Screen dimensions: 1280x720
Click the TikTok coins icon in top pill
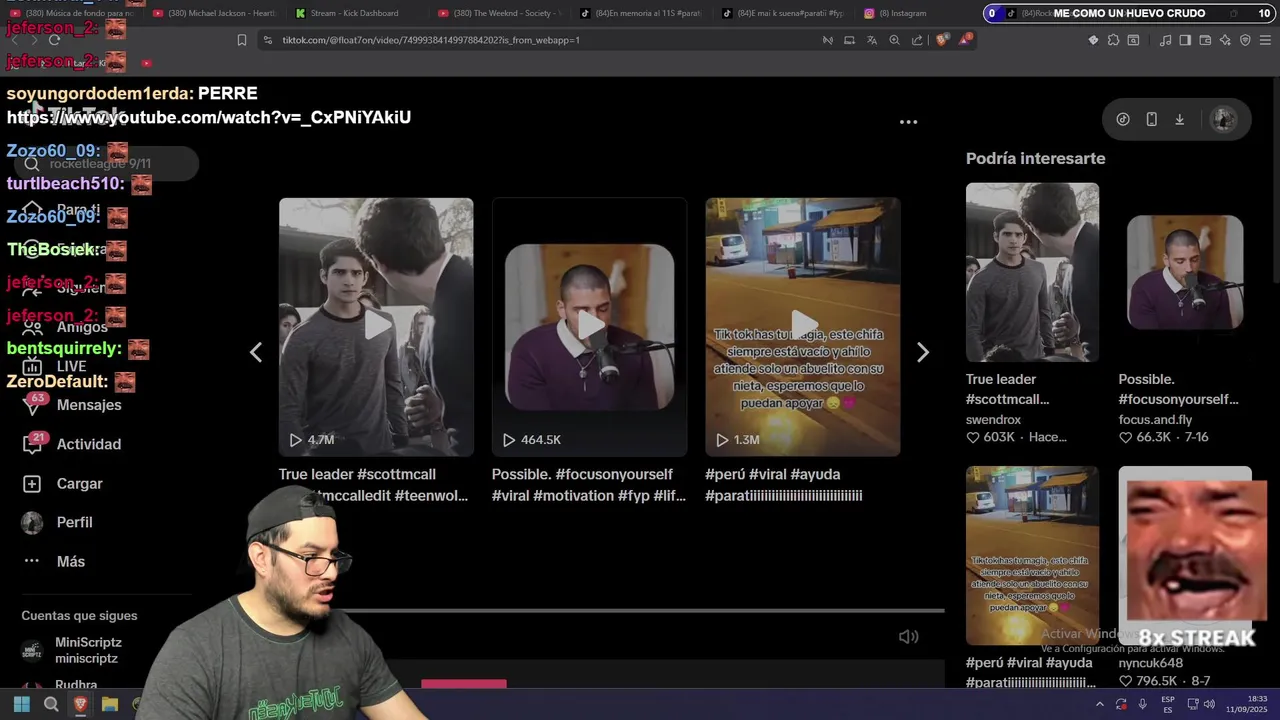click(1123, 119)
